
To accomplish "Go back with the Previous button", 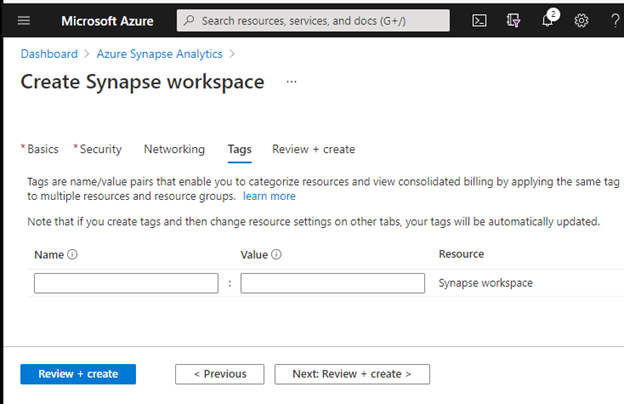I will pyautogui.click(x=220, y=374).
